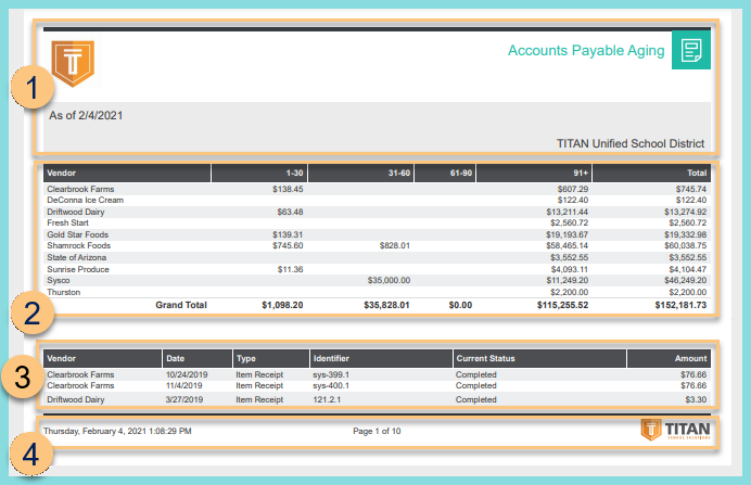
Task: Click the $115,255.52 total in 91+ column
Action: coord(563,305)
